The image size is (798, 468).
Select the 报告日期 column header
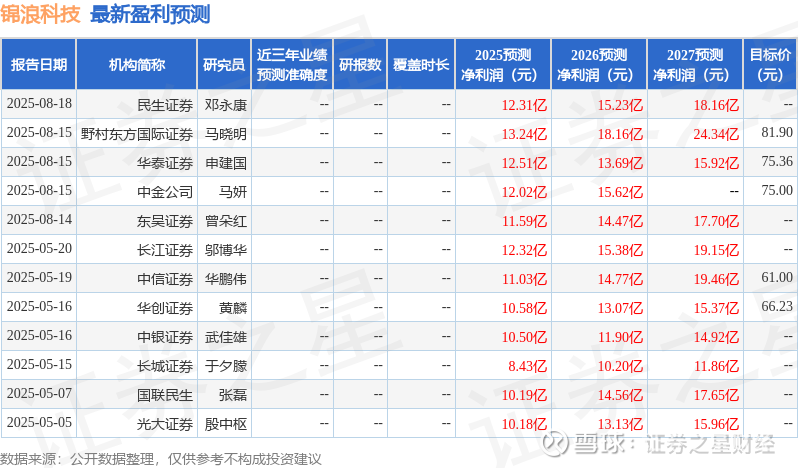coord(39,65)
